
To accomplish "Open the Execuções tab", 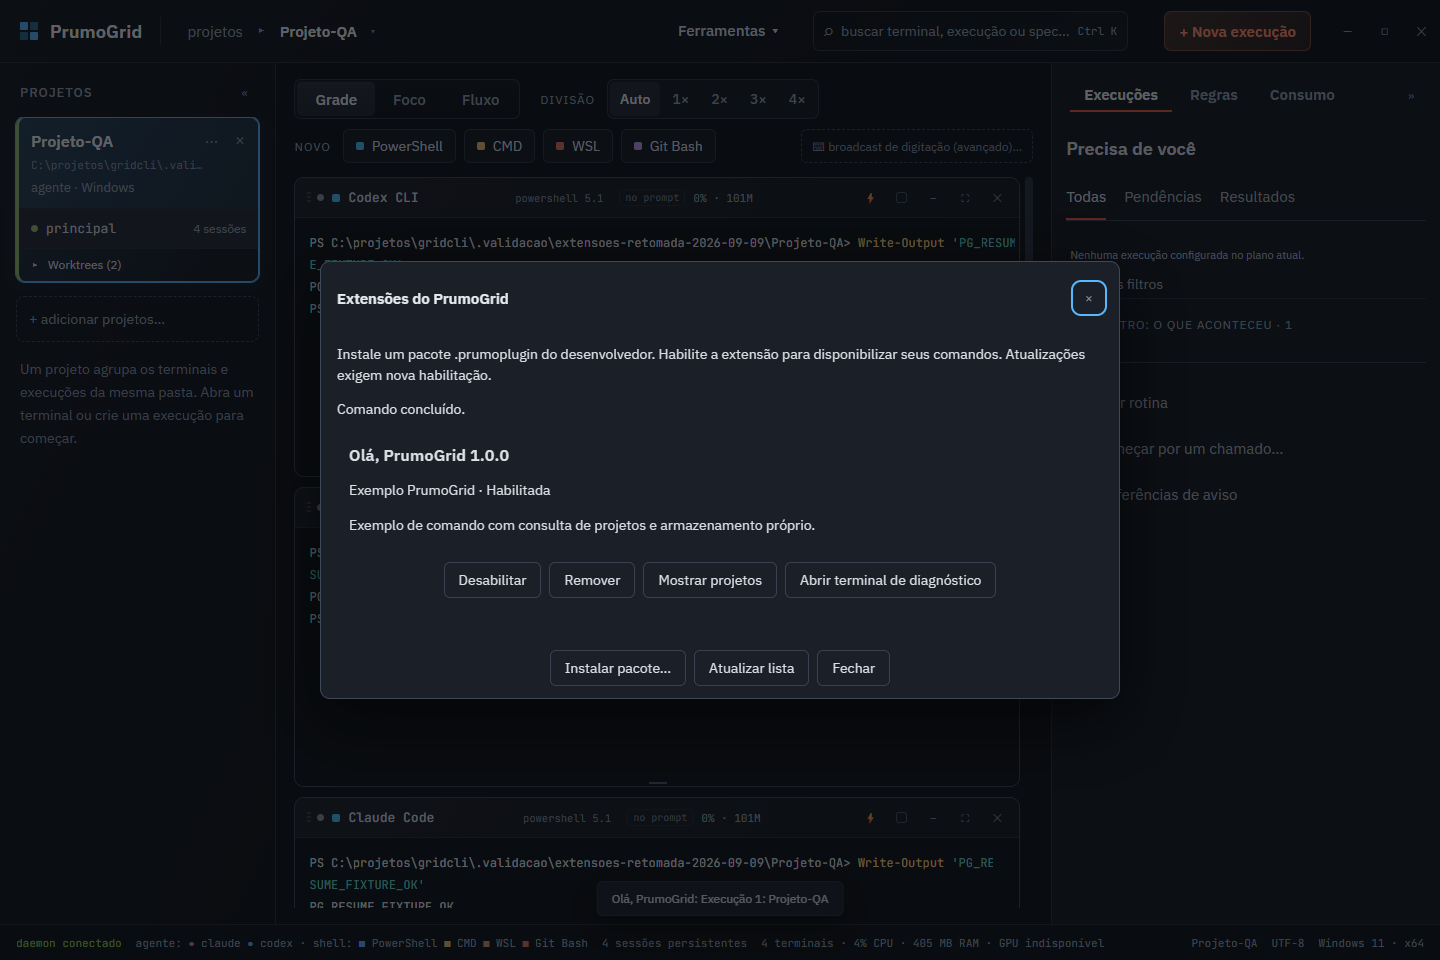I will (1121, 95).
